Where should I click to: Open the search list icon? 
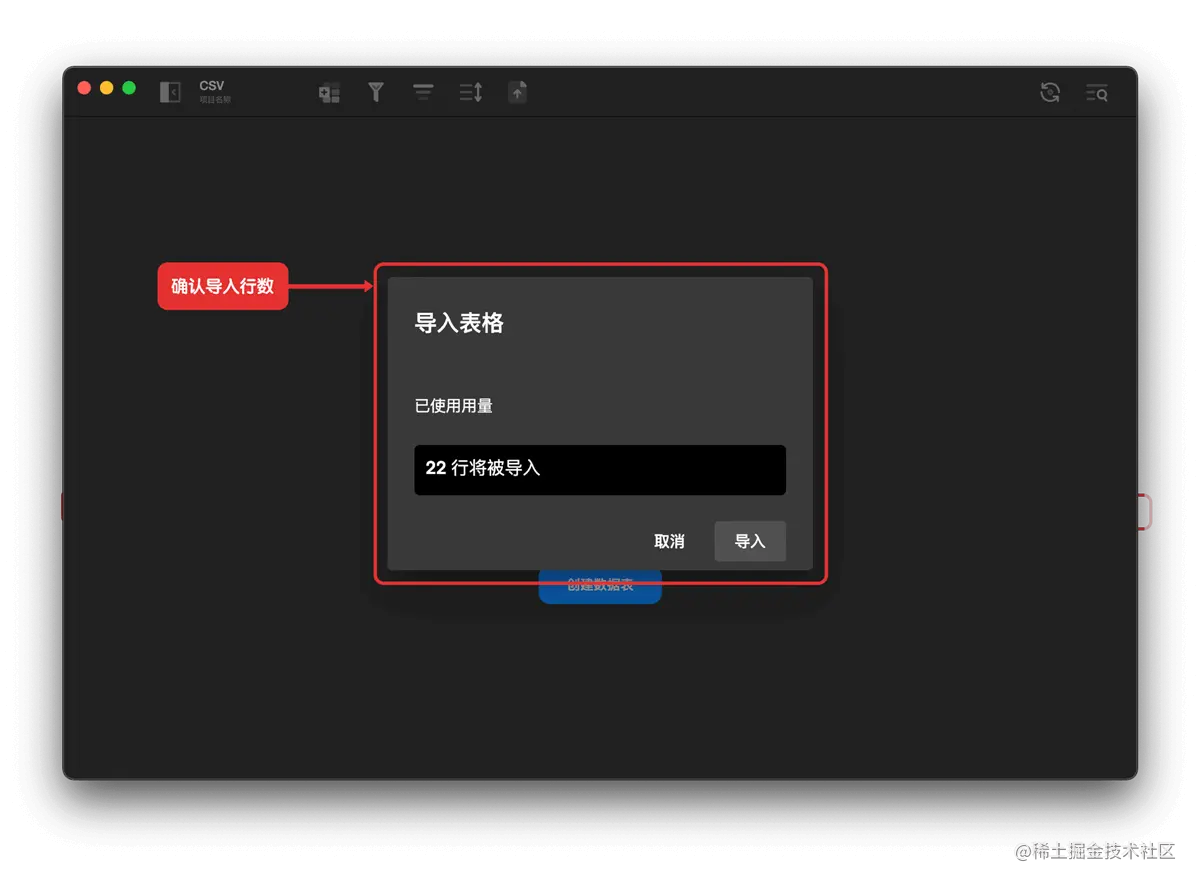(1097, 93)
